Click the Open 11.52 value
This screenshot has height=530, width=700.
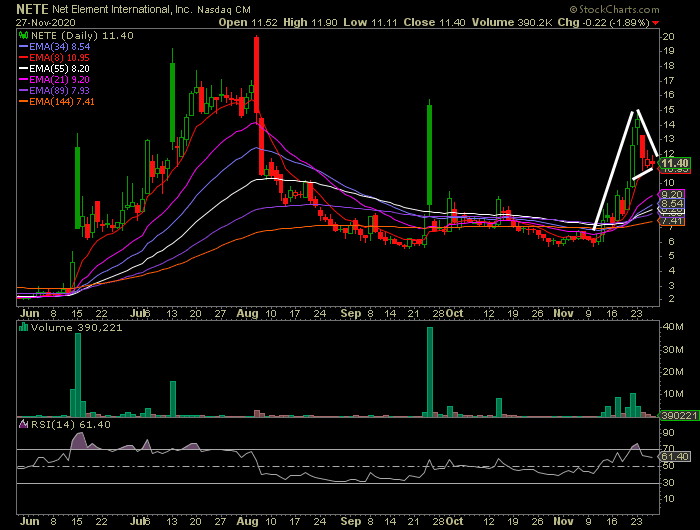248,22
